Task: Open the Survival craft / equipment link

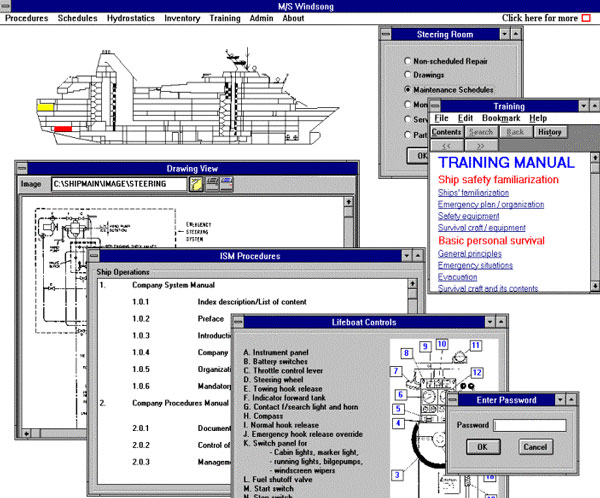Action: 482,227
